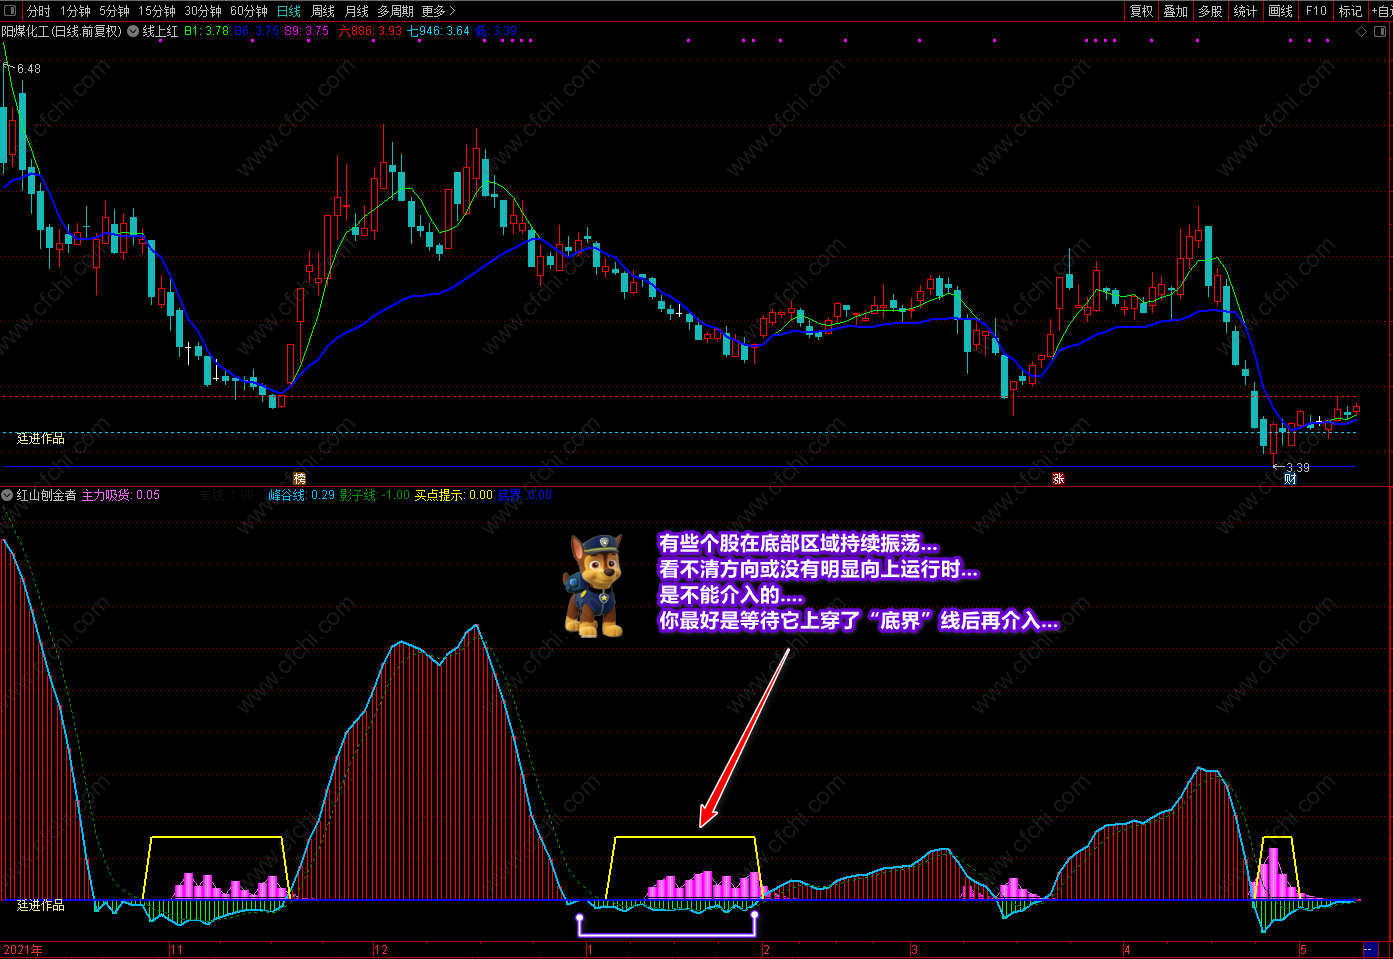
Task: Click the diamond marker icon at top right
Action: 1361,31
